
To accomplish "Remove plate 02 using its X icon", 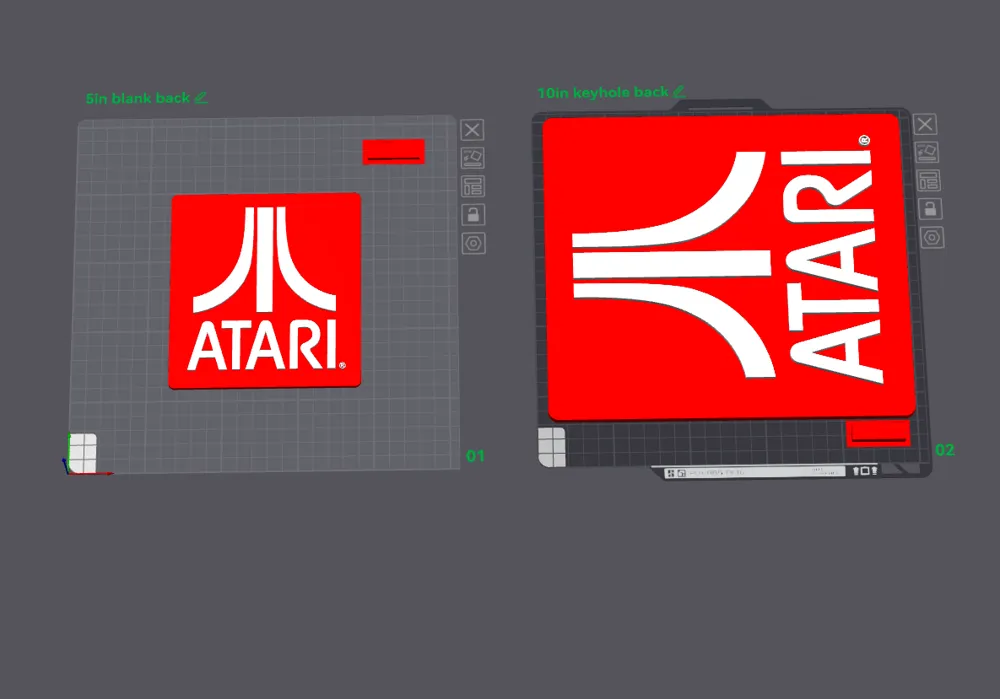I will [925, 124].
